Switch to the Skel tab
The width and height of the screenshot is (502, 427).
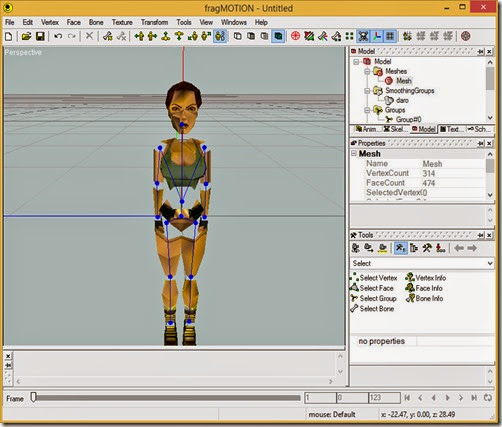click(x=395, y=129)
